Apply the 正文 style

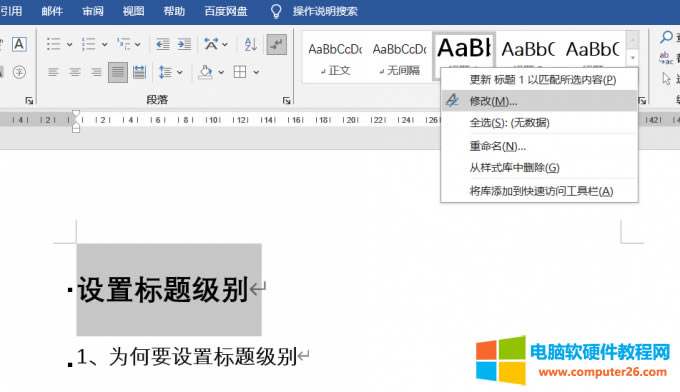click(x=335, y=58)
